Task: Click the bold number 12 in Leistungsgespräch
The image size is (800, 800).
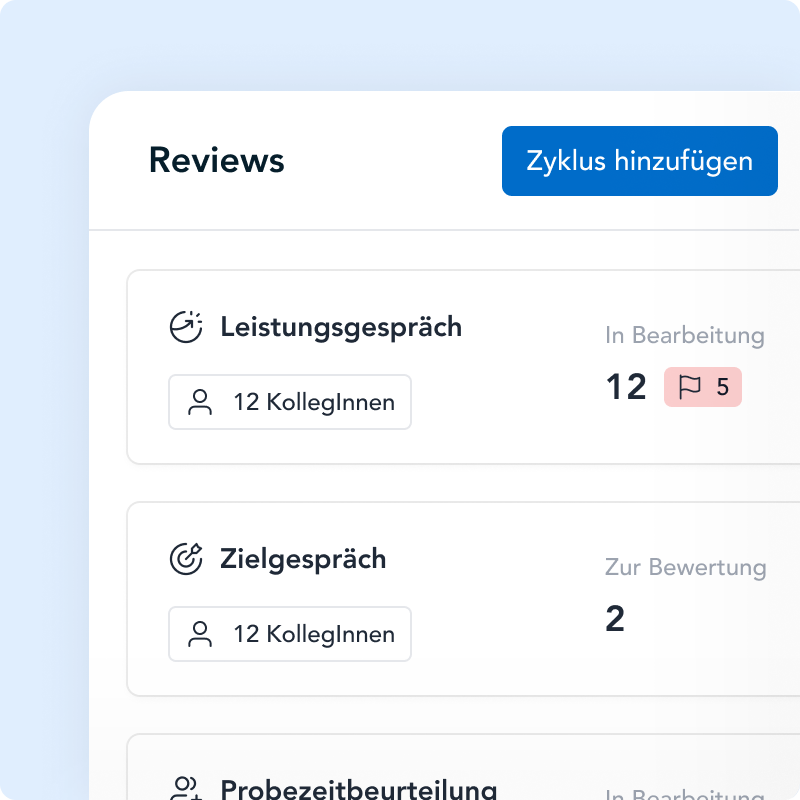Action: [627, 387]
